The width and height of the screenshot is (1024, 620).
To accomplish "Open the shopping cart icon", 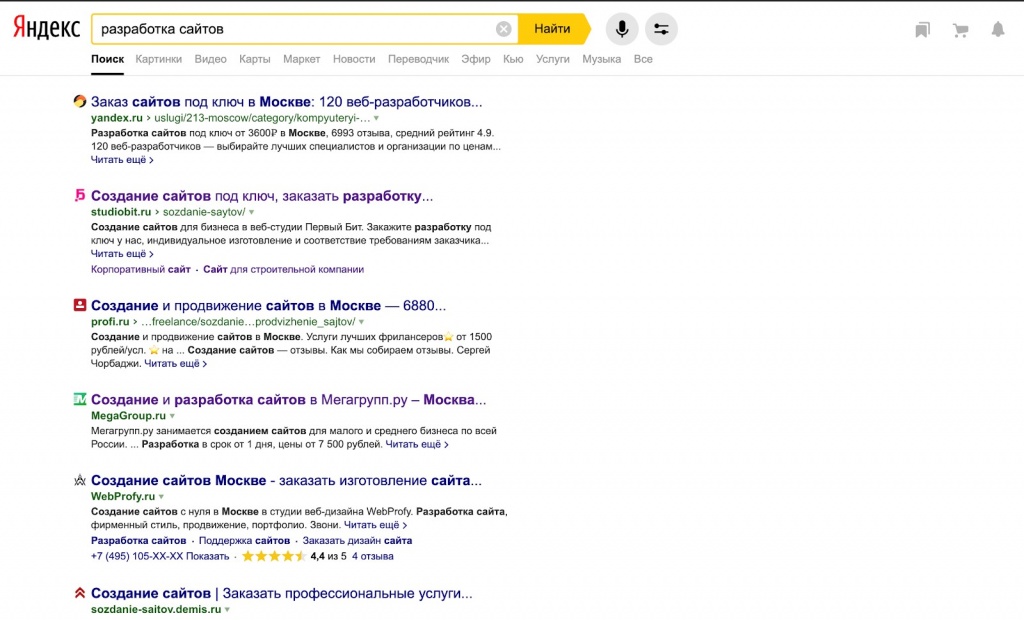I will [960, 30].
